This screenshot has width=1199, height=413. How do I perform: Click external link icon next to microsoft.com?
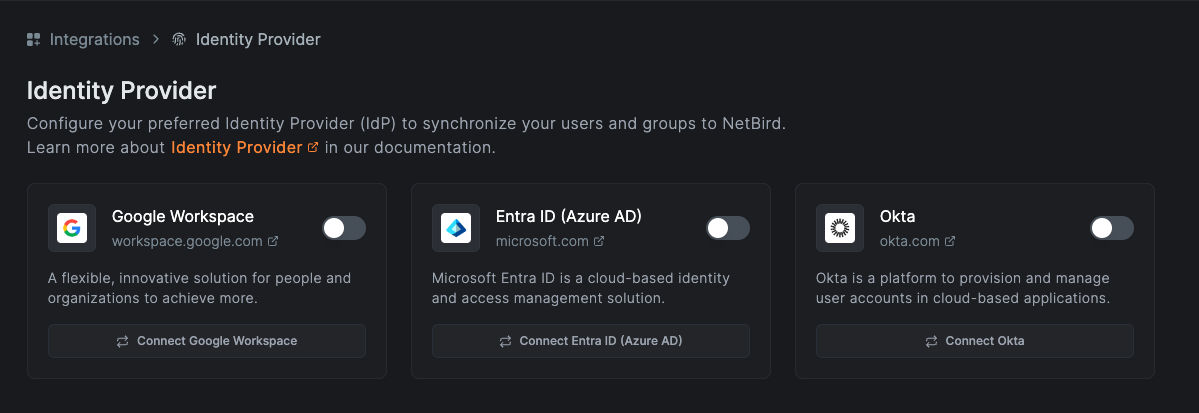coord(599,241)
